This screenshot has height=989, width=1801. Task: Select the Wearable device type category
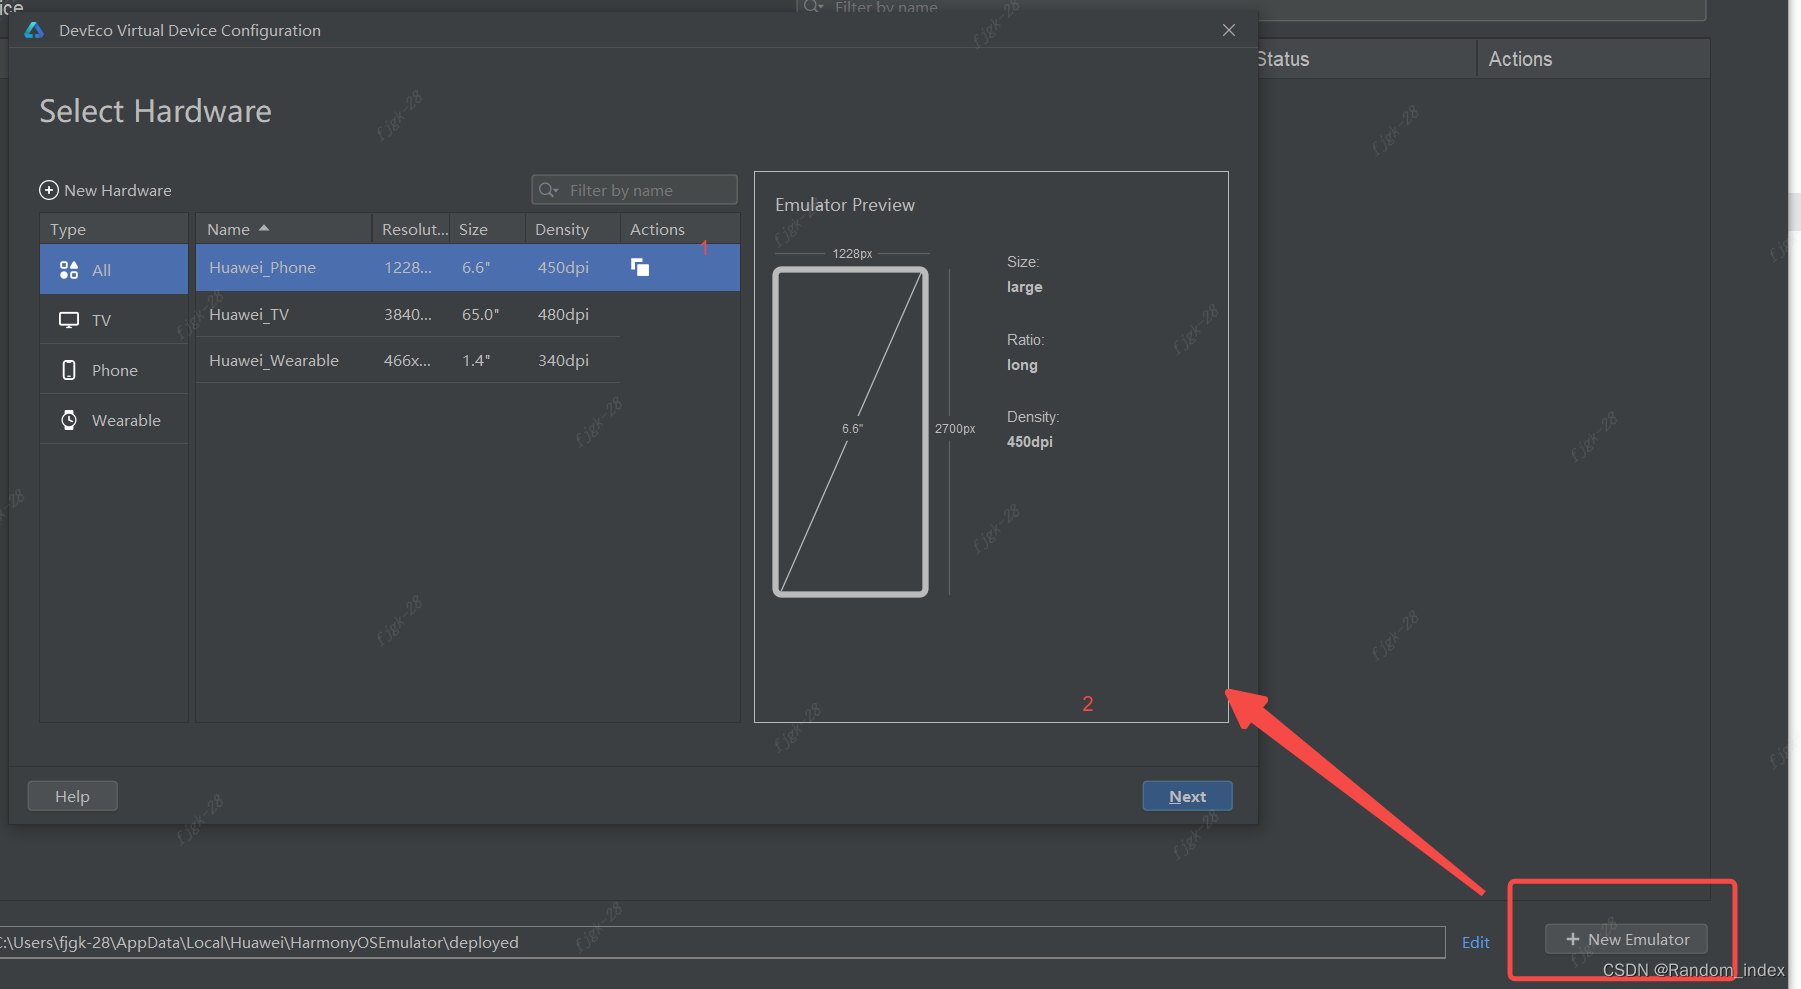[114, 420]
